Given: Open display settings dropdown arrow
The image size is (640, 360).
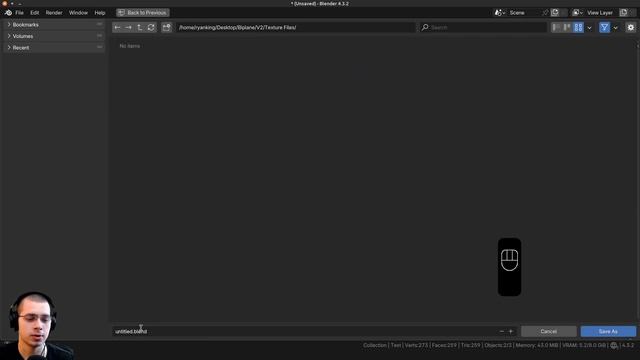Looking at the screenshot, I should [x=589, y=27].
